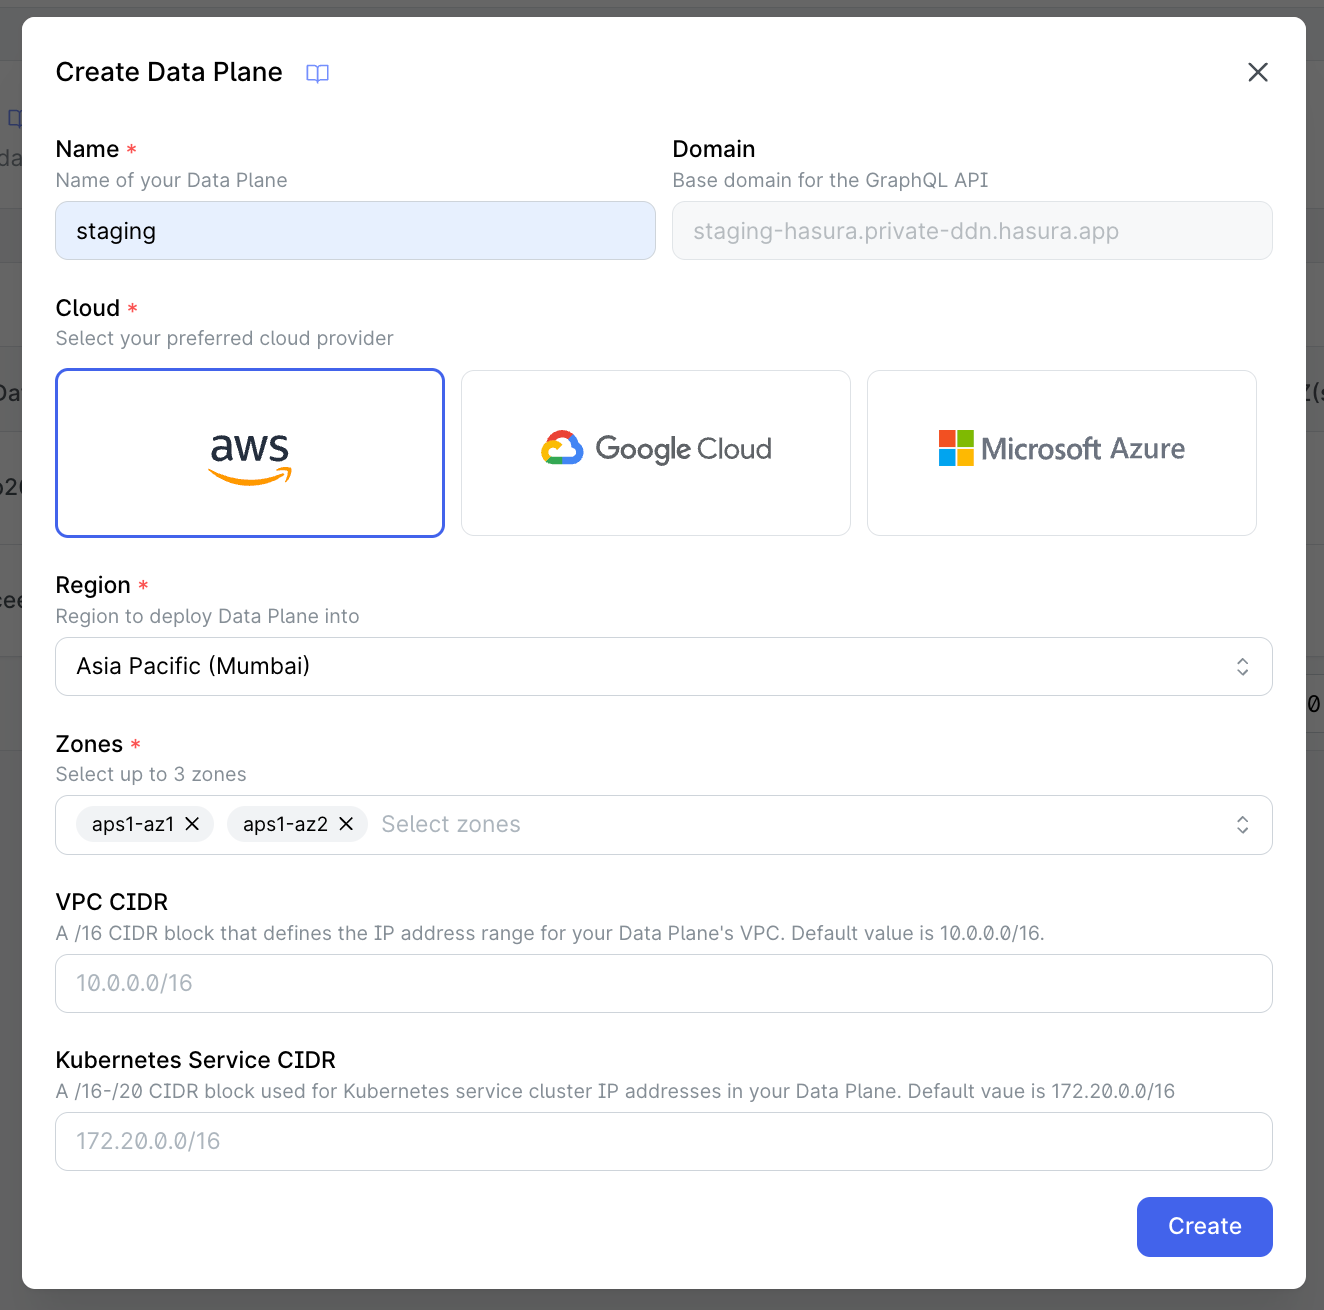
Task: Click inside the VPC CIDR input field
Action: [664, 983]
